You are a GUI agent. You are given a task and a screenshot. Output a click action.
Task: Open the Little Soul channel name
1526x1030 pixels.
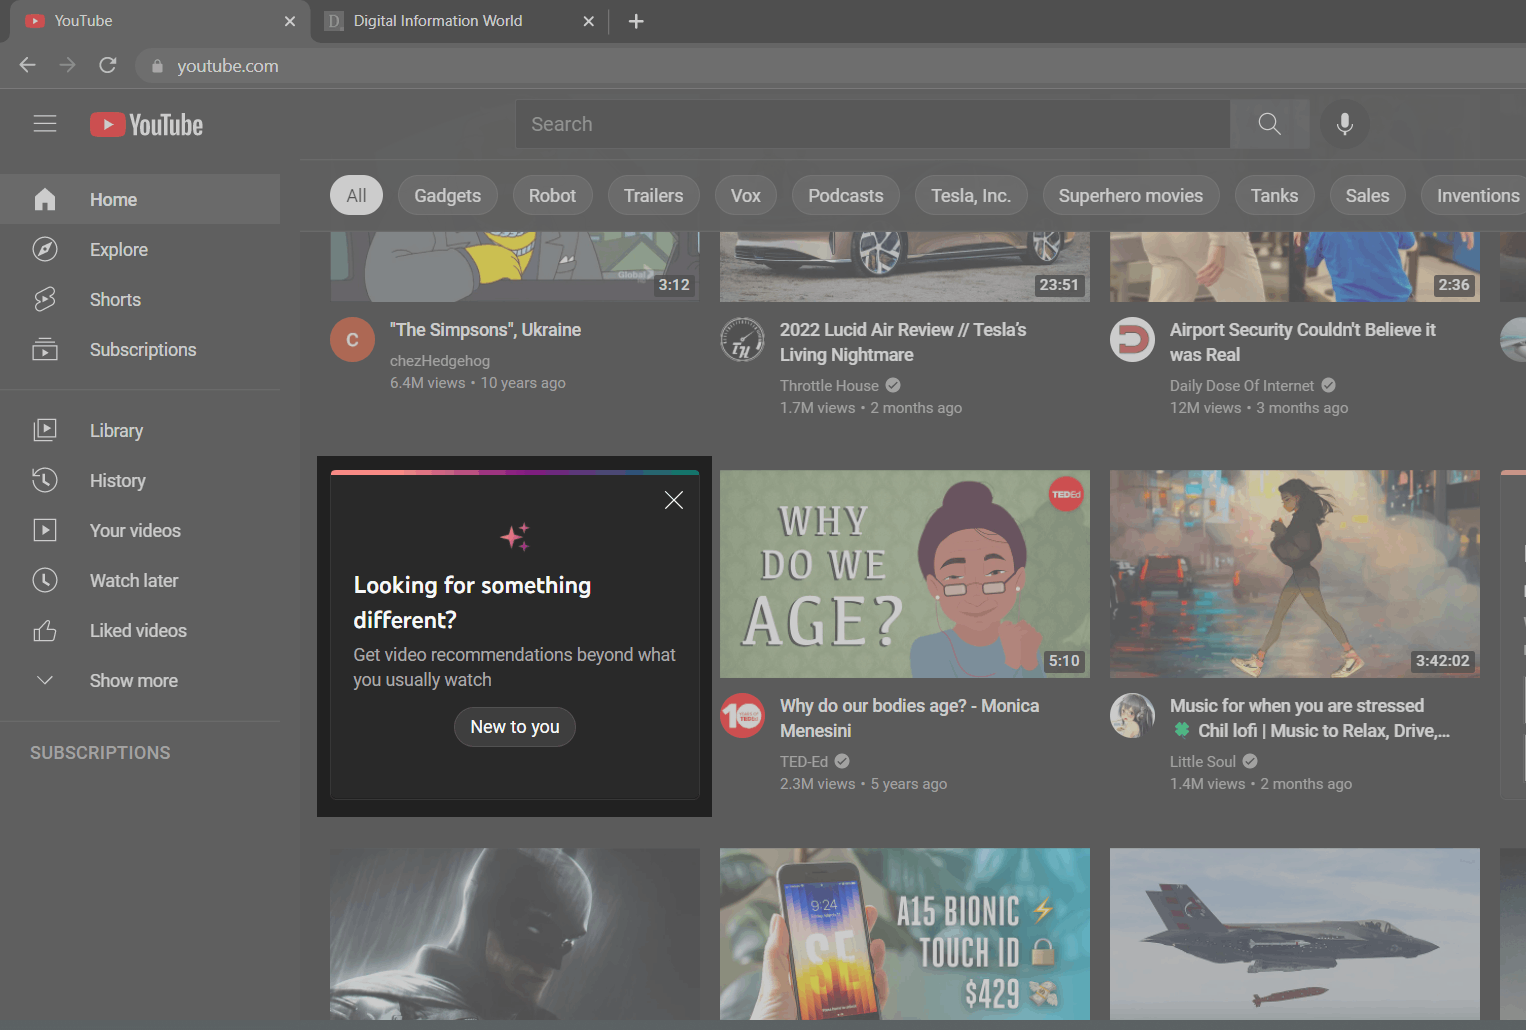click(x=1203, y=762)
